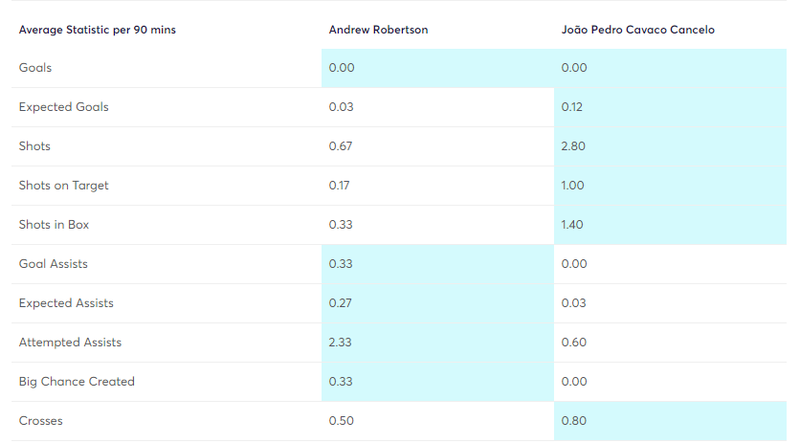Select the 'Average Statistic per 90 mins' header

(97, 30)
